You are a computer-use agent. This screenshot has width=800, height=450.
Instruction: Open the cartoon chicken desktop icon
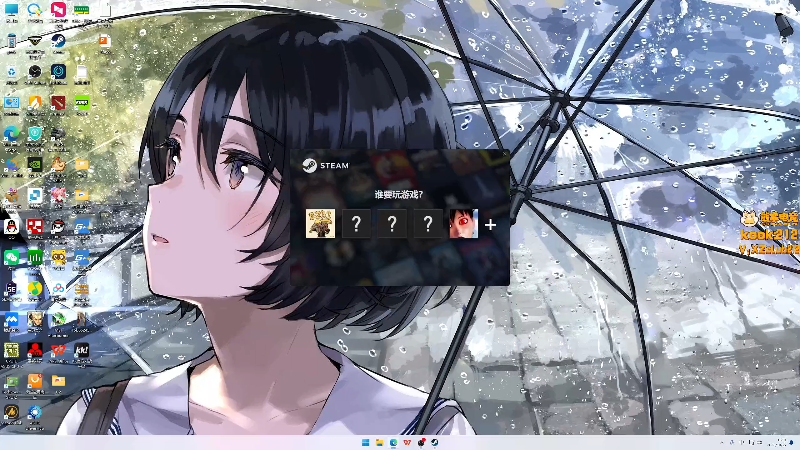pos(58,164)
